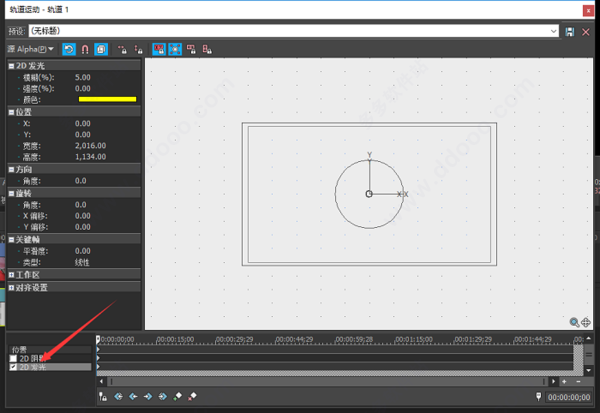The width and height of the screenshot is (600, 413).
Task: Click the Y 偏移 value field
Action: point(83,227)
